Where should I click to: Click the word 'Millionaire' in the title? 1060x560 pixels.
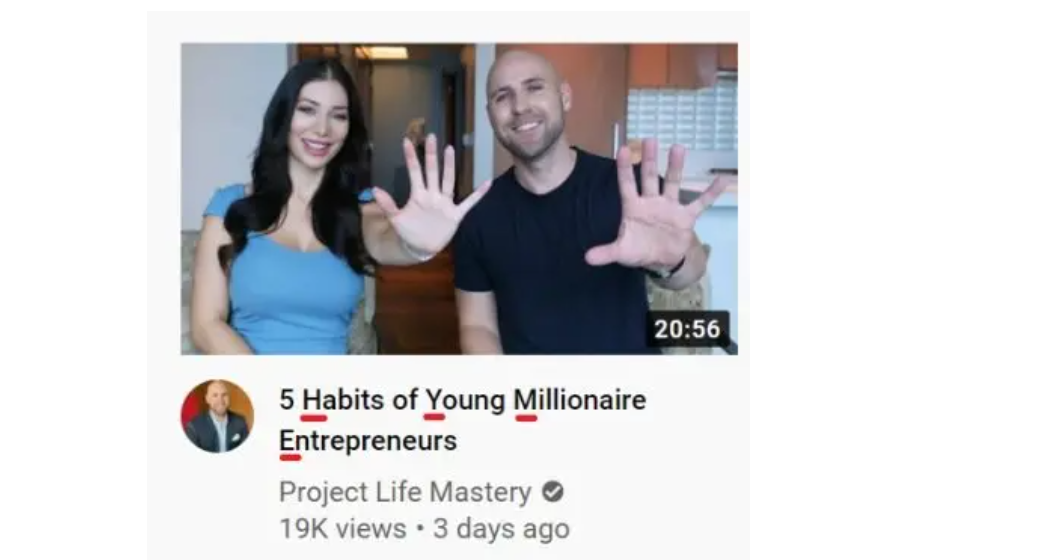coord(580,400)
